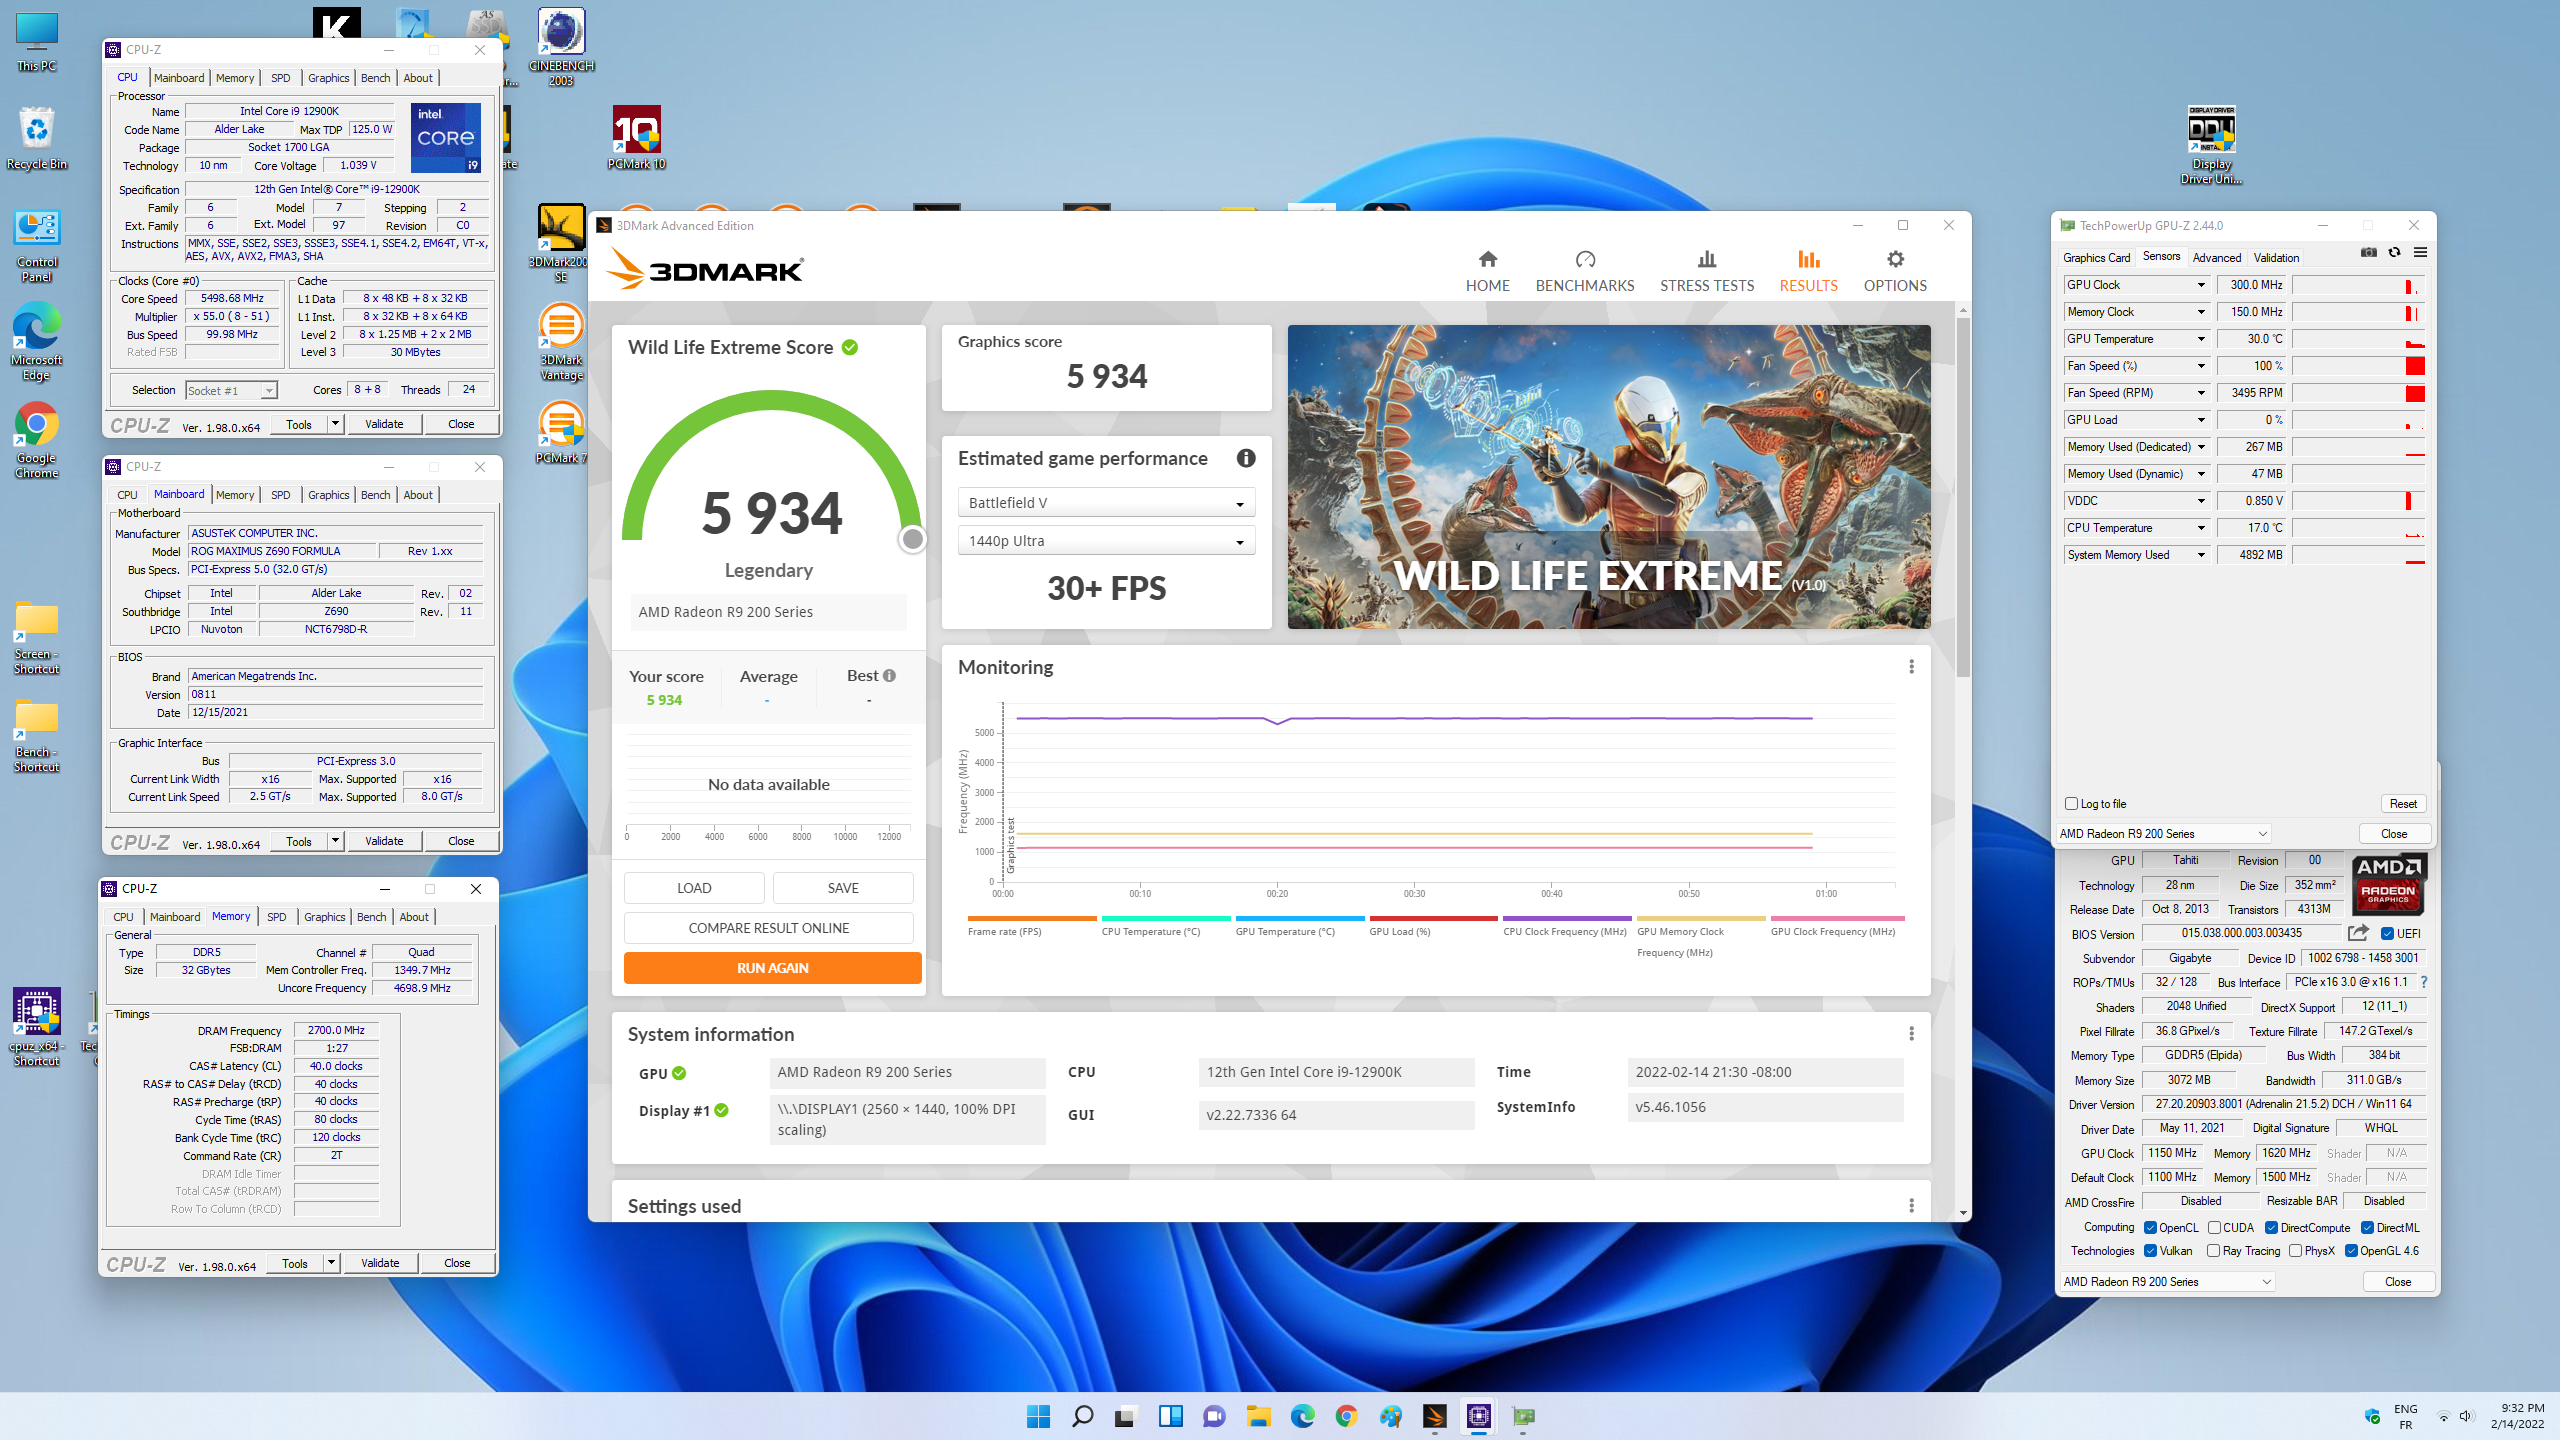Image resolution: width=2560 pixels, height=1440 pixels.
Task: Open the Graphics Card tab in GPU-Z
Action: tap(2096, 257)
